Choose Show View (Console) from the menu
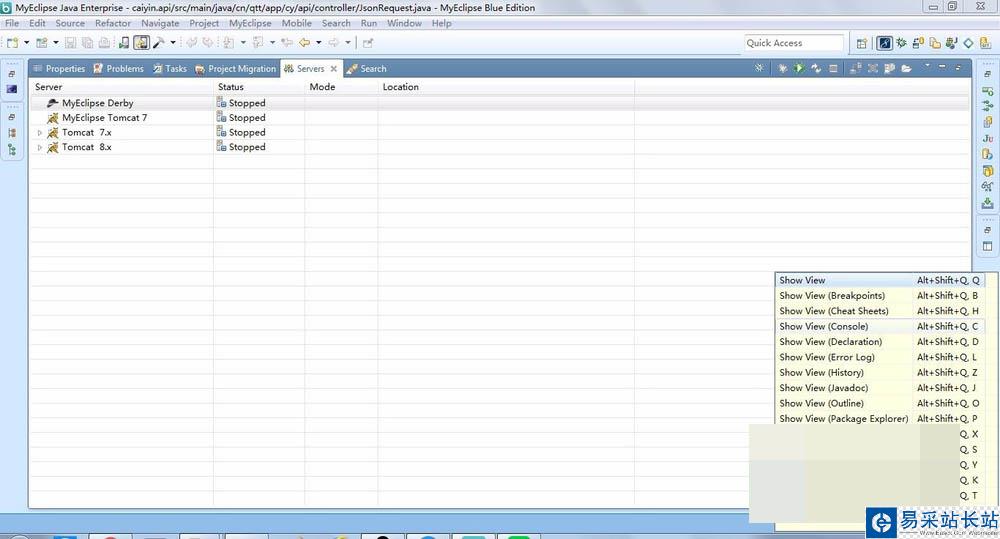Image resolution: width=1000 pixels, height=539 pixels. click(x=879, y=326)
